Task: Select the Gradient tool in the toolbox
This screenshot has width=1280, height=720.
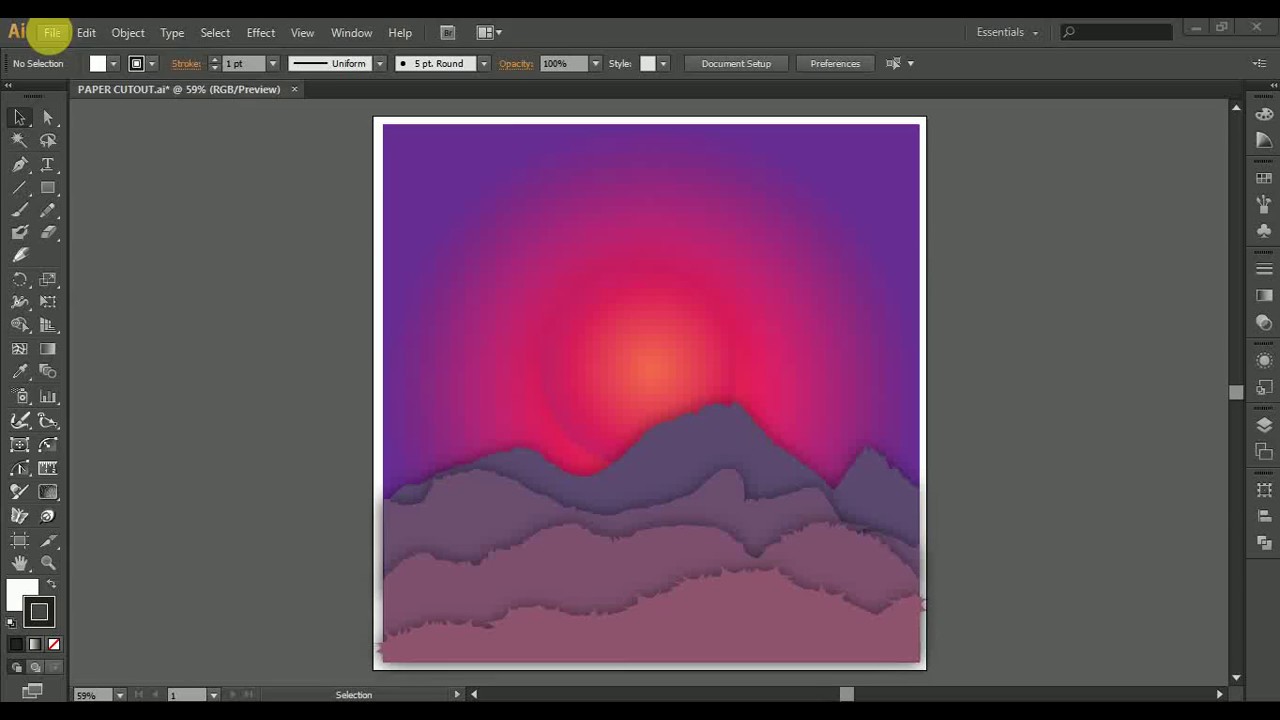Action: click(x=48, y=349)
